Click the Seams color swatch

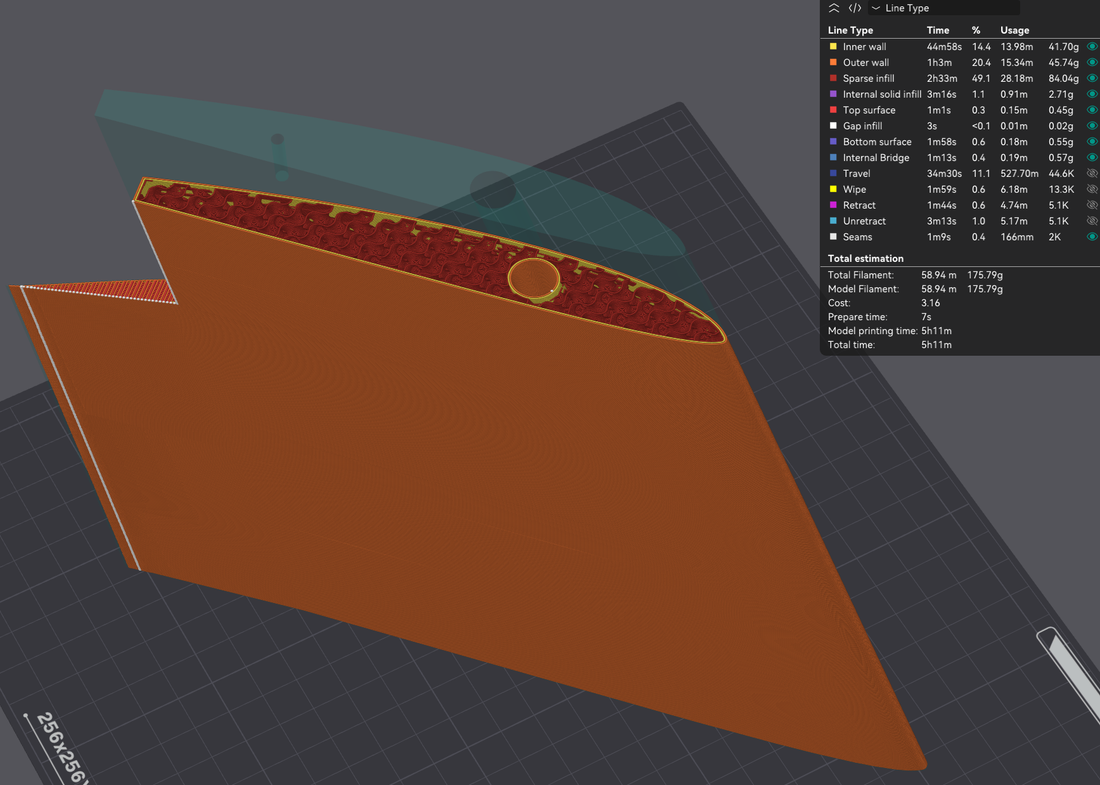833,237
